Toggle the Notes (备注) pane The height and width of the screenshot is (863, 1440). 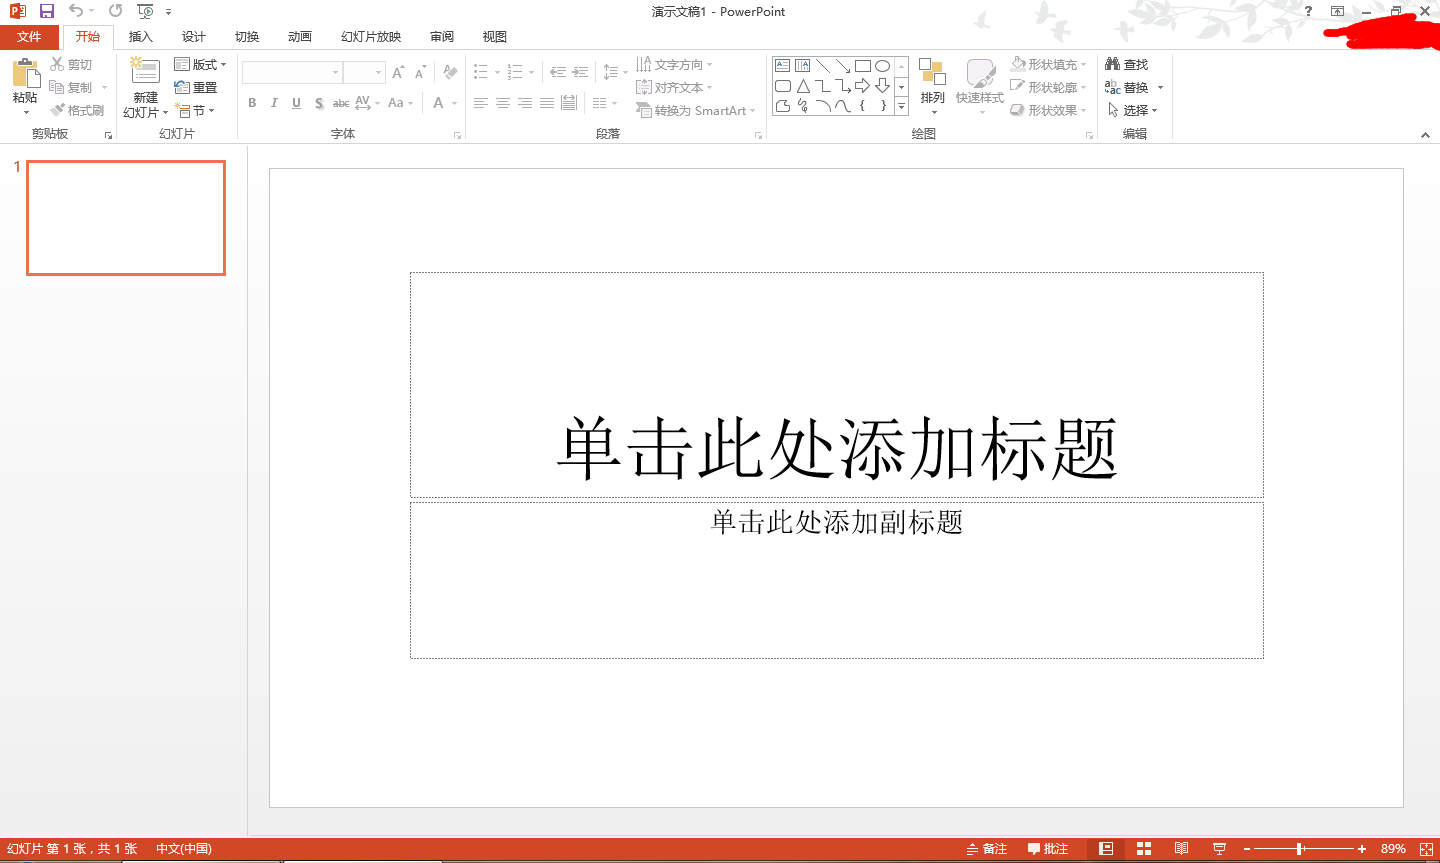[986, 849]
